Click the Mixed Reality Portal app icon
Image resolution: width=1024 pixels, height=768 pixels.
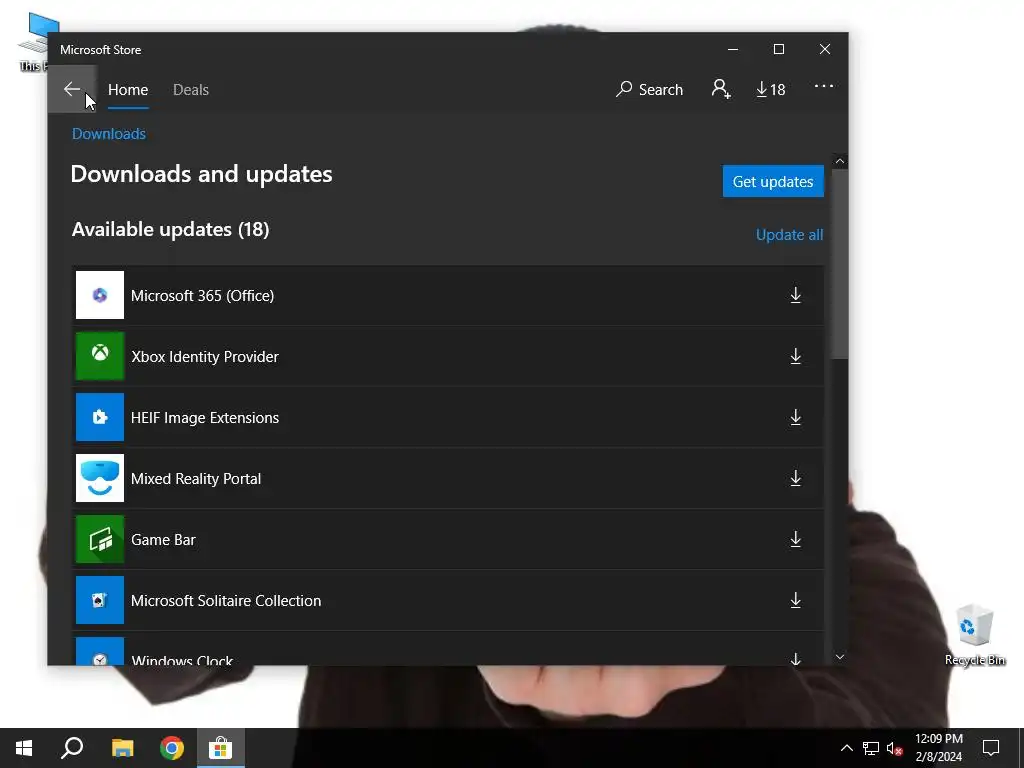coord(100,478)
